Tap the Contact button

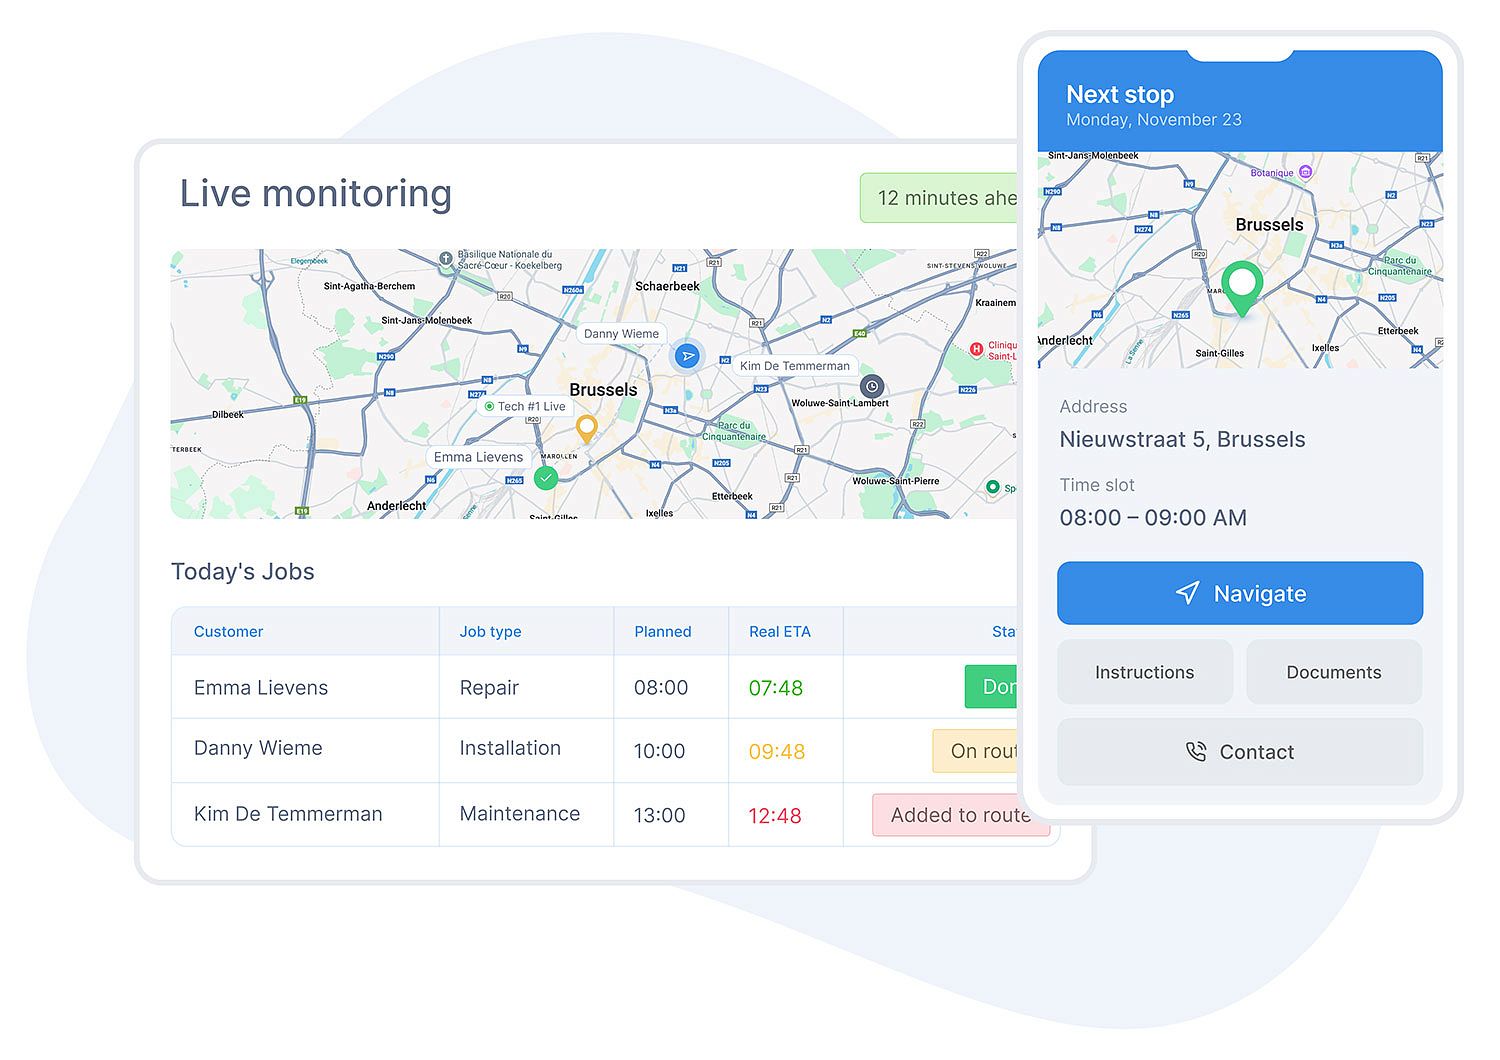tap(1239, 752)
